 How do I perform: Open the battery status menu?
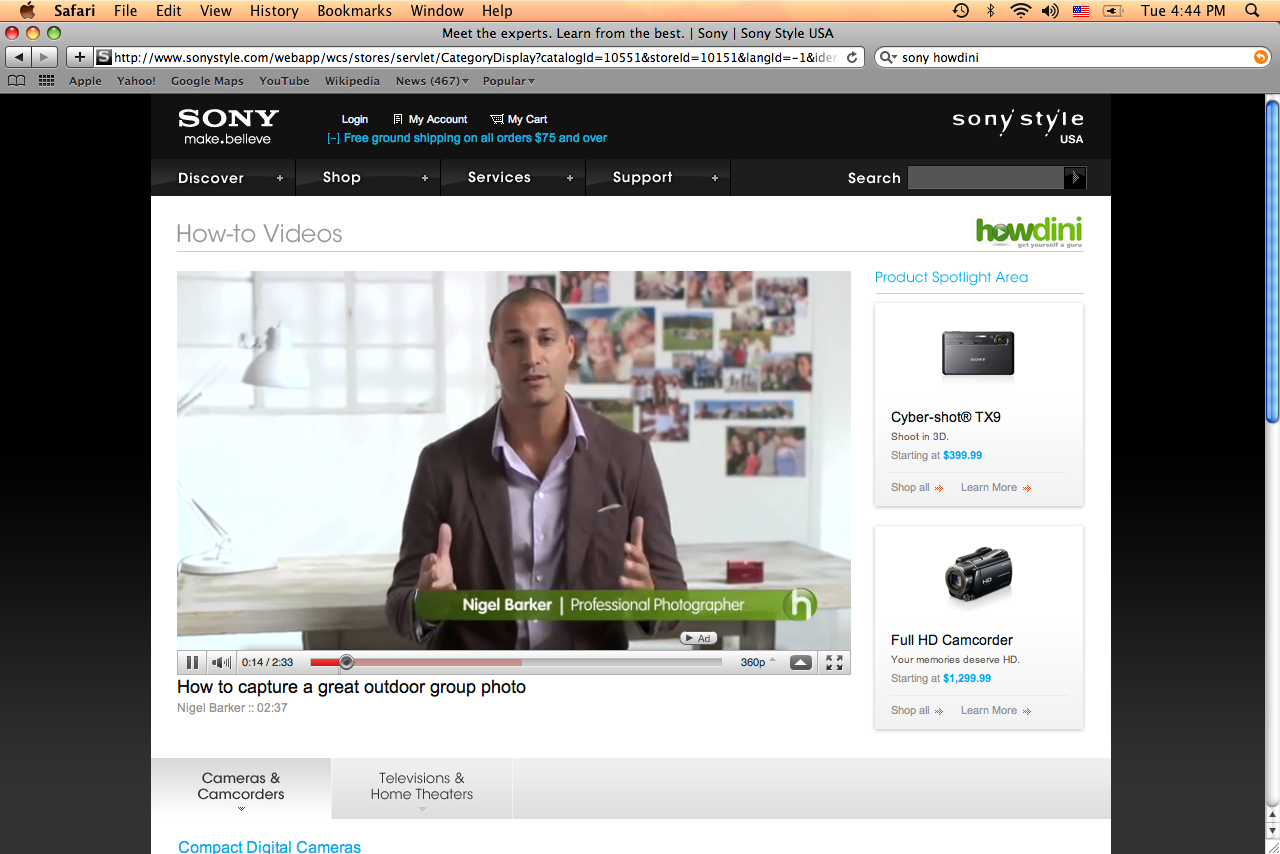click(x=1113, y=11)
